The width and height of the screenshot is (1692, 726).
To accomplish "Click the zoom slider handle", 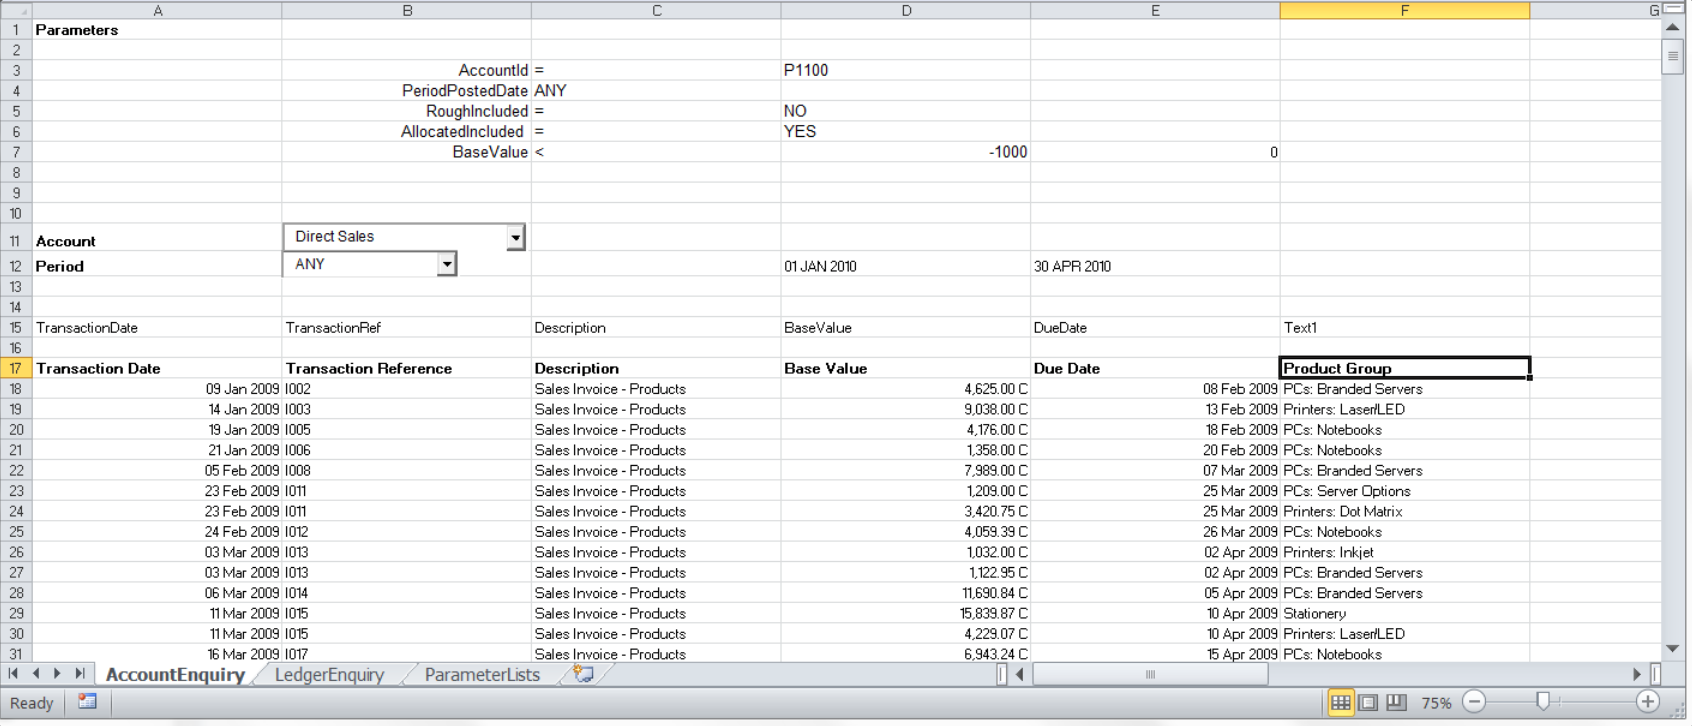I will coord(1543,702).
